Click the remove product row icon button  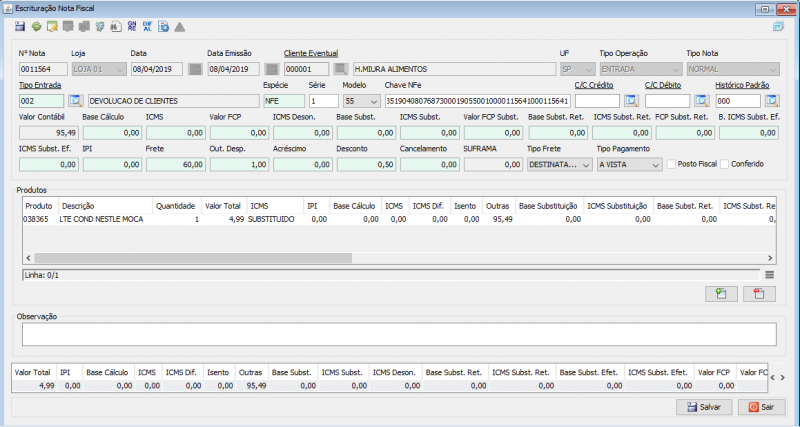pyautogui.click(x=759, y=293)
